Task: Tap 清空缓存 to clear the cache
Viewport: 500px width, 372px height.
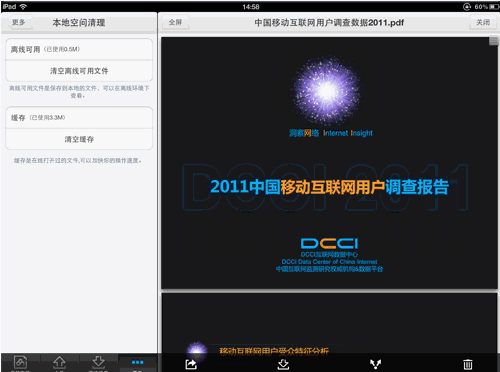Action: click(79, 139)
